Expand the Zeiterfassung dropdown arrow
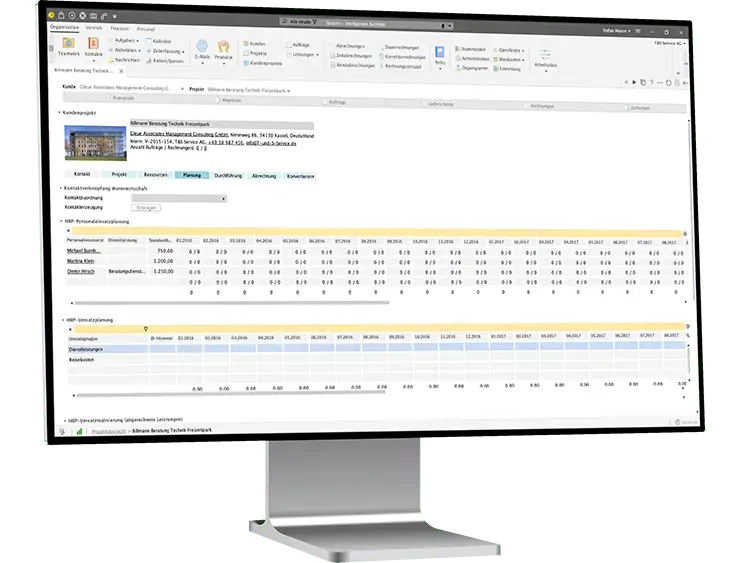Viewport: 740px width, 563px height. point(183,52)
